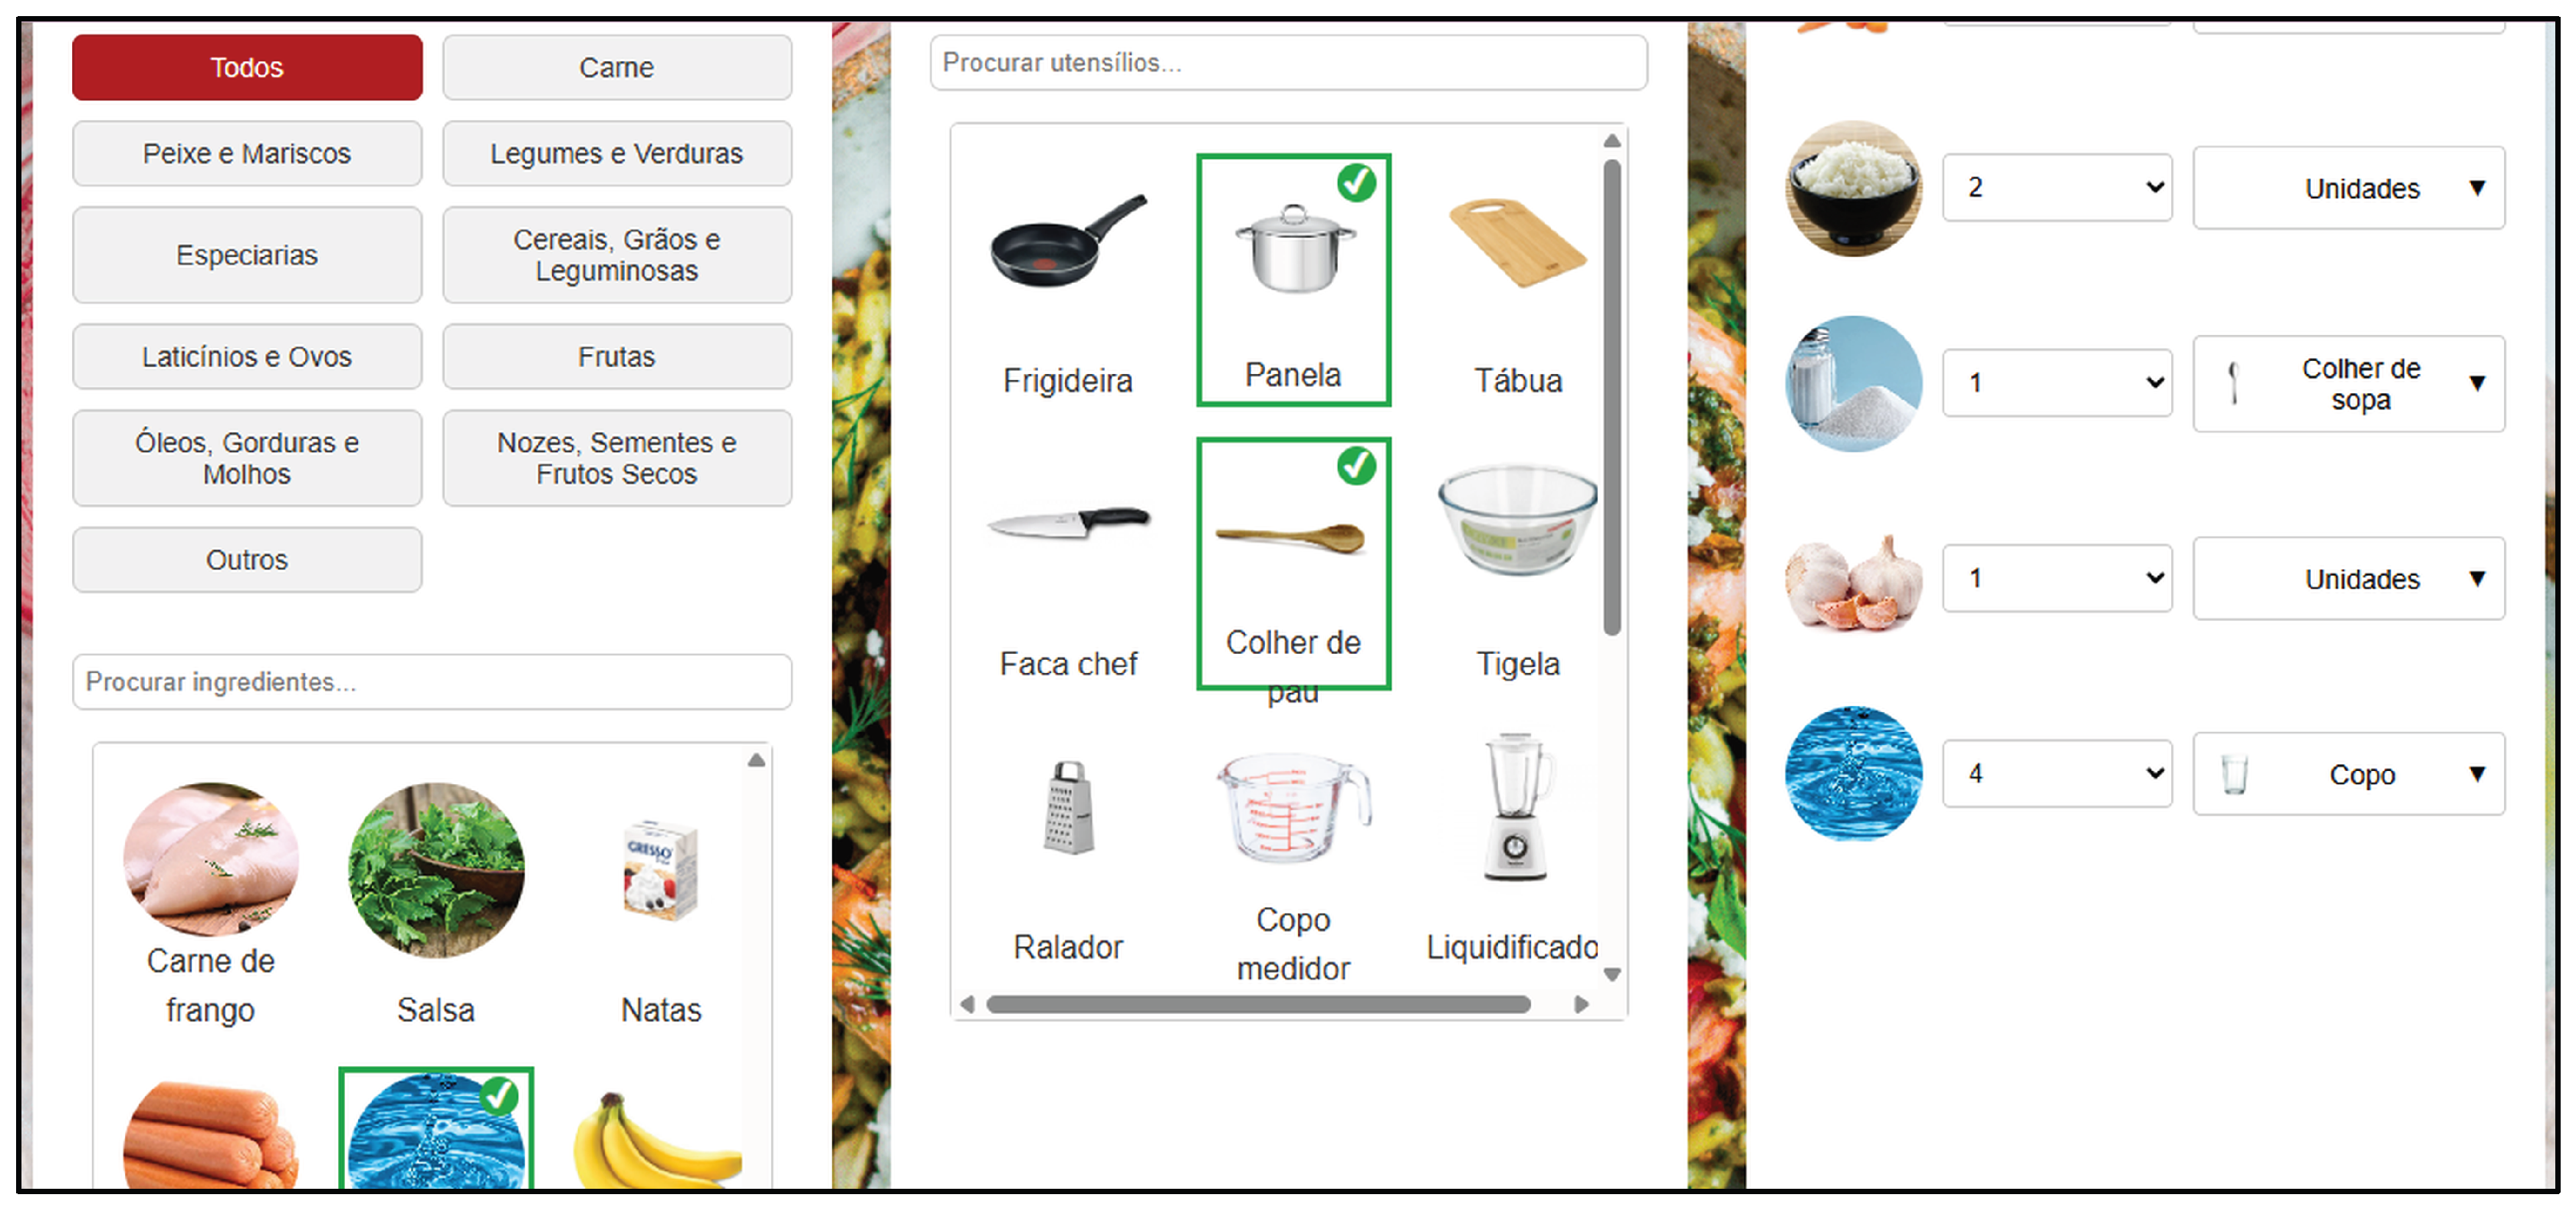This screenshot has height=1211, width=2576.
Task: Deselect the checked water ingredient
Action: coord(436,1130)
